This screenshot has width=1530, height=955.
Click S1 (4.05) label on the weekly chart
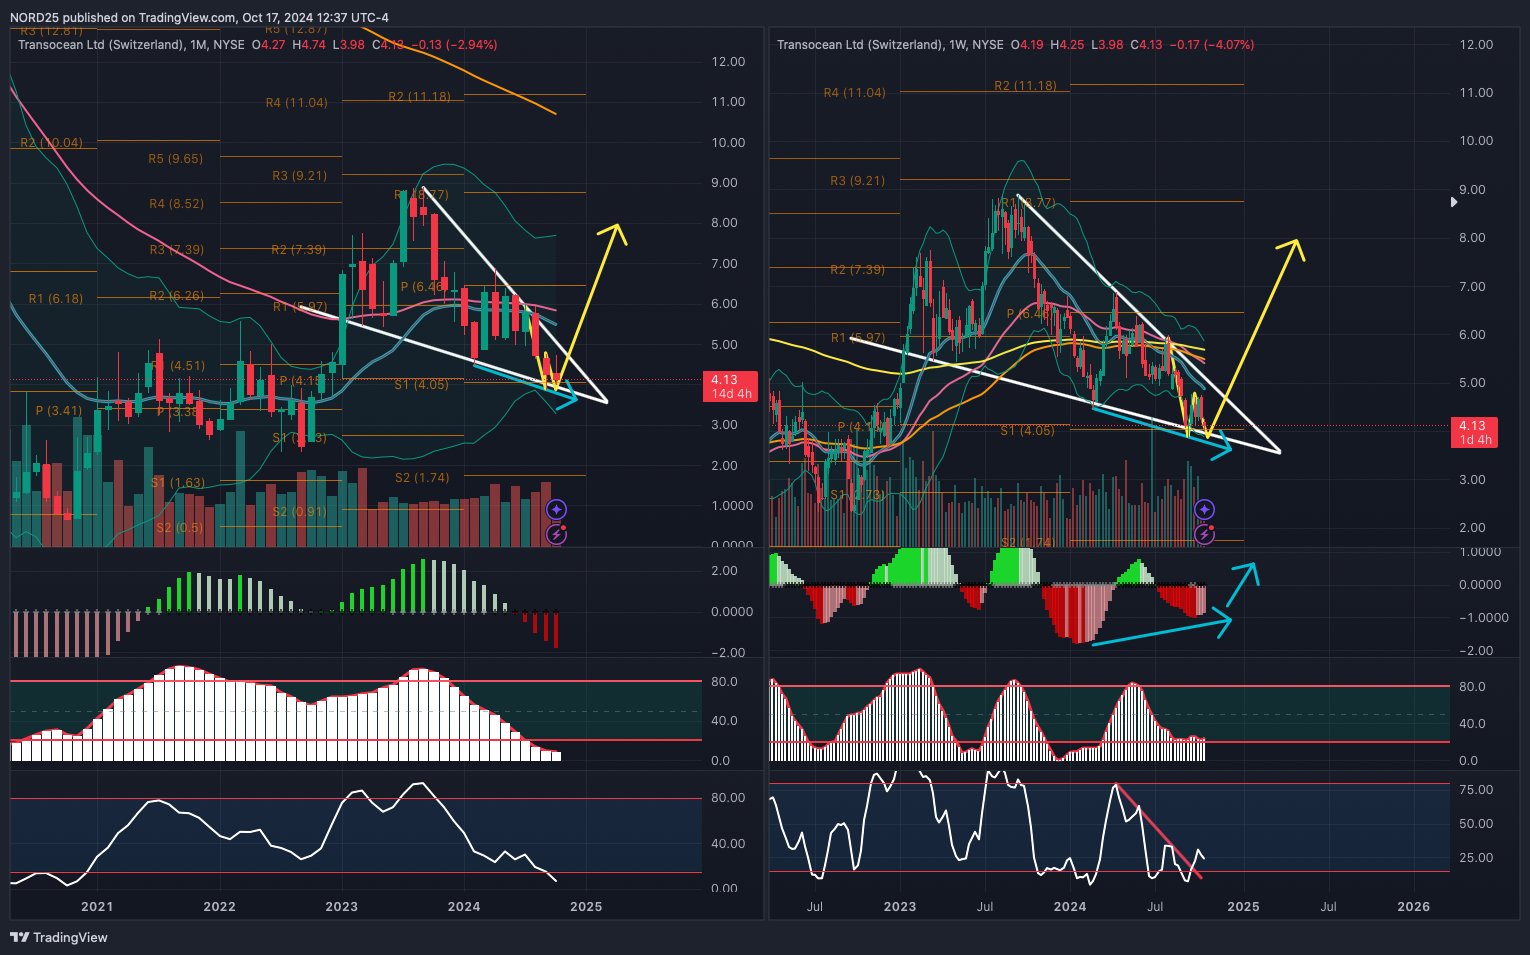pyautogui.click(x=1027, y=431)
